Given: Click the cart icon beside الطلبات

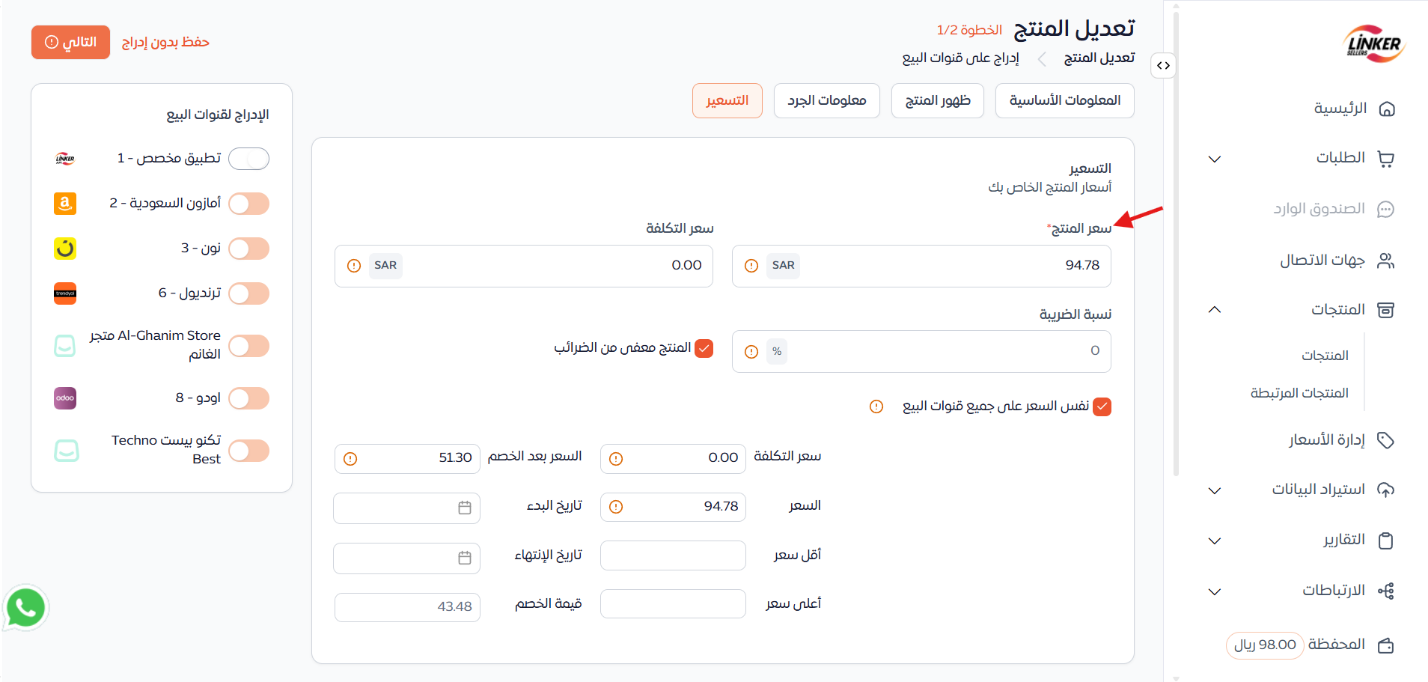Looking at the screenshot, I should click(x=1386, y=158).
